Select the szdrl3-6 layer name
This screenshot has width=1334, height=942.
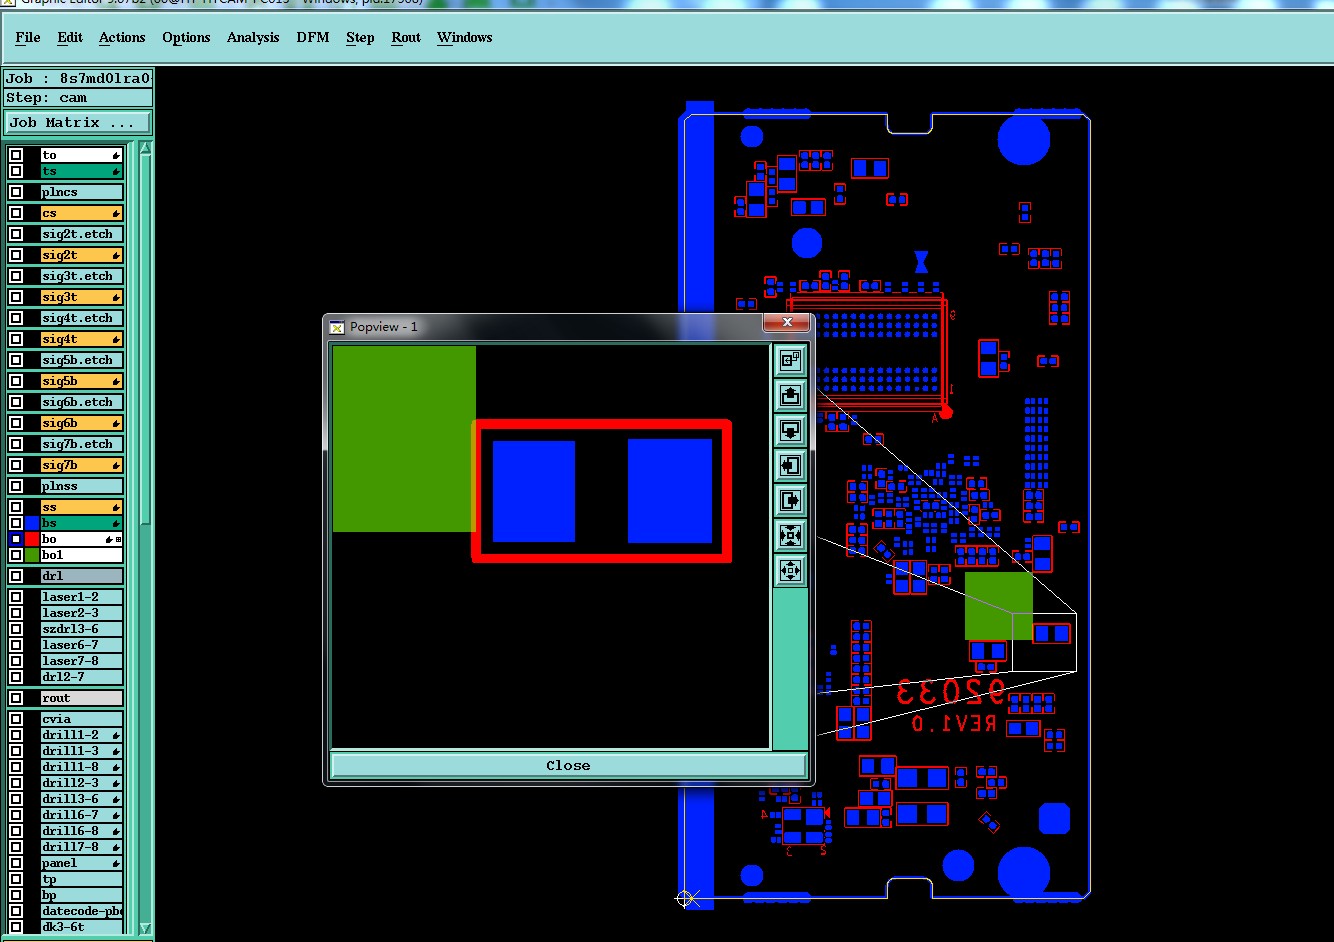point(81,629)
